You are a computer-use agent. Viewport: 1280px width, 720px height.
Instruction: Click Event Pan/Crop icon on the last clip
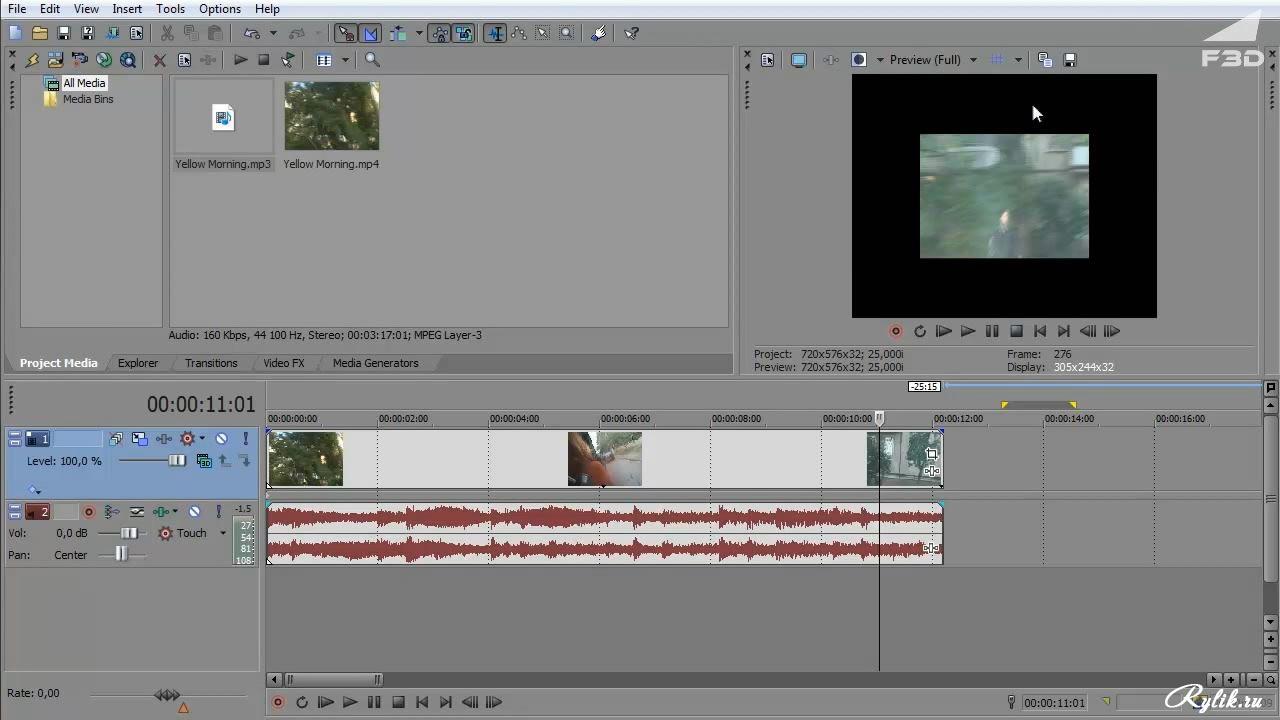[931, 454]
